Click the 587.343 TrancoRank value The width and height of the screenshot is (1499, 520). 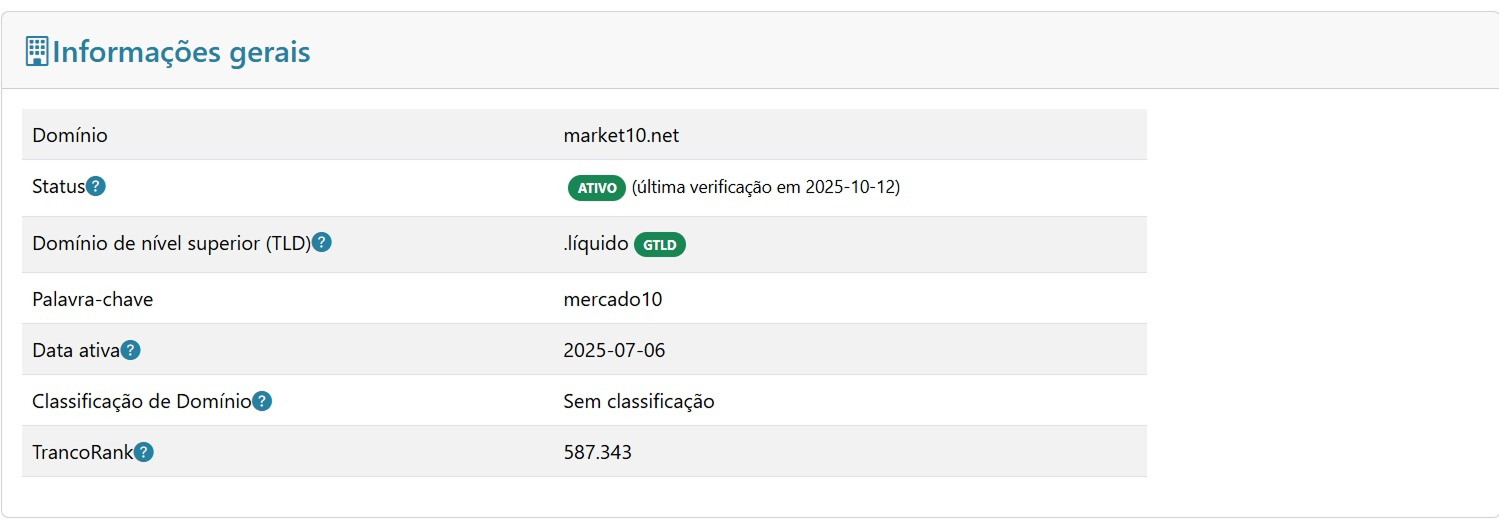598,452
